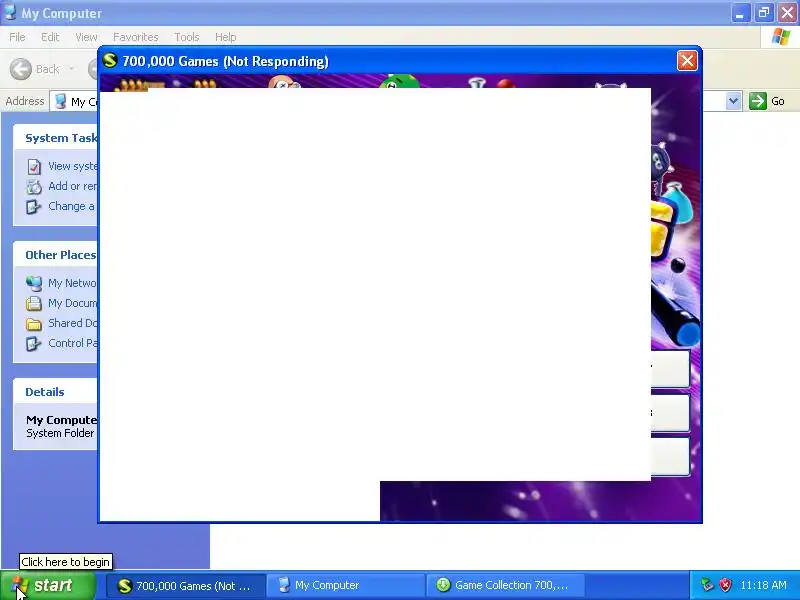
Task: Open the Help menu in My Computer
Action: point(226,37)
